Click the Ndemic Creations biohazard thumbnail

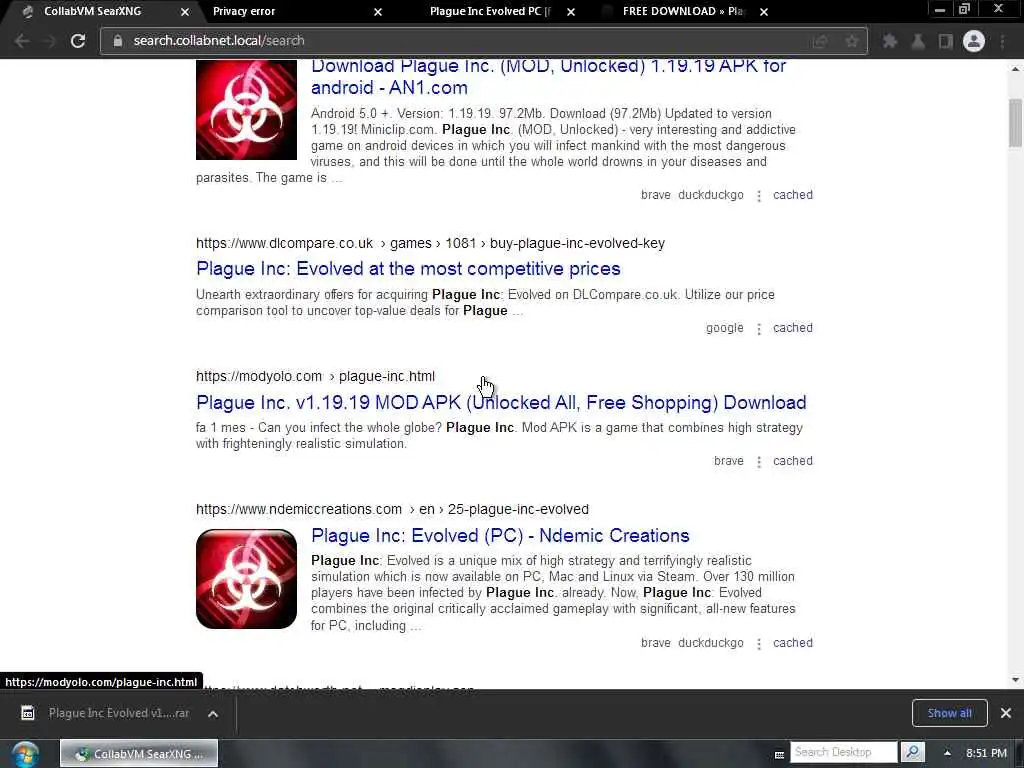246,579
